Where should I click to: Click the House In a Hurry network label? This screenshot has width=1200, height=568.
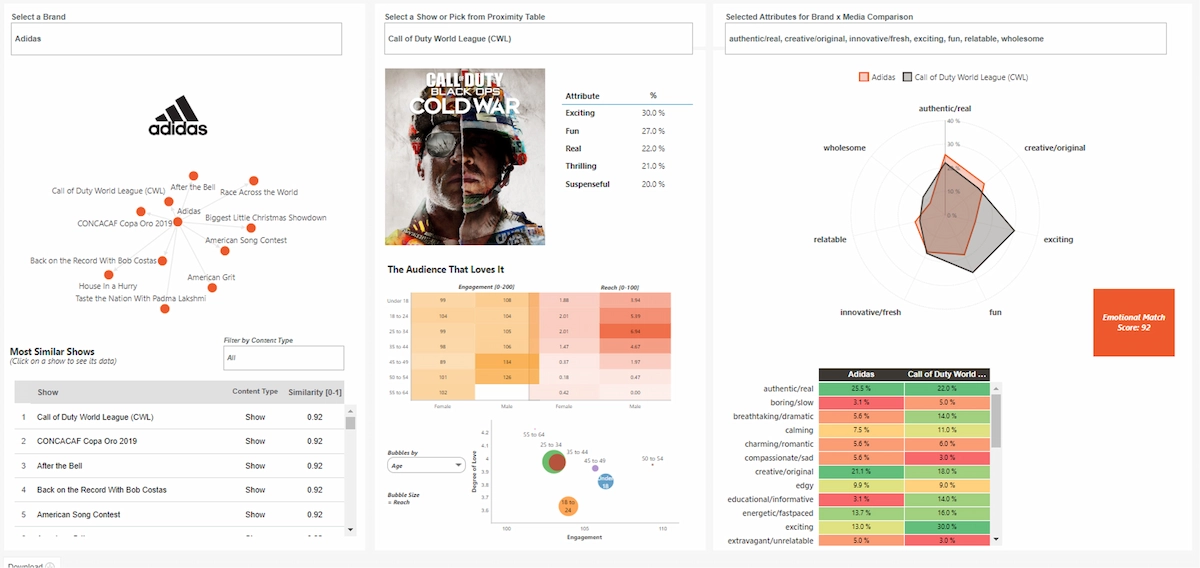106,286
